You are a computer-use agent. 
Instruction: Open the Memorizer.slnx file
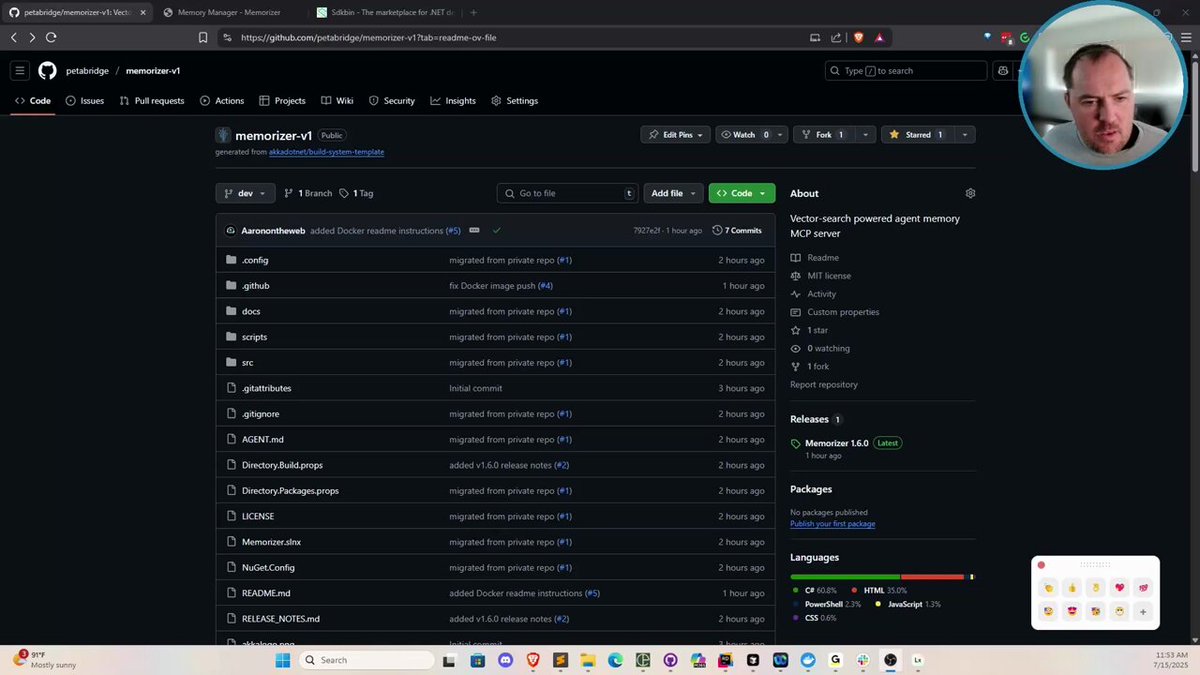[271, 542]
